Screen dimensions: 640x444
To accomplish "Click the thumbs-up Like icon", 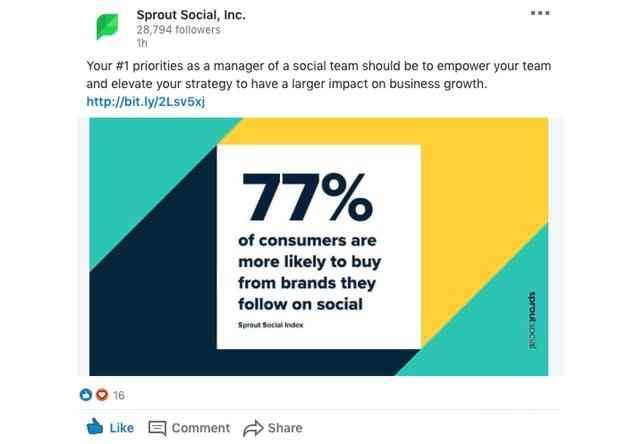I will pyautogui.click(x=95, y=427).
